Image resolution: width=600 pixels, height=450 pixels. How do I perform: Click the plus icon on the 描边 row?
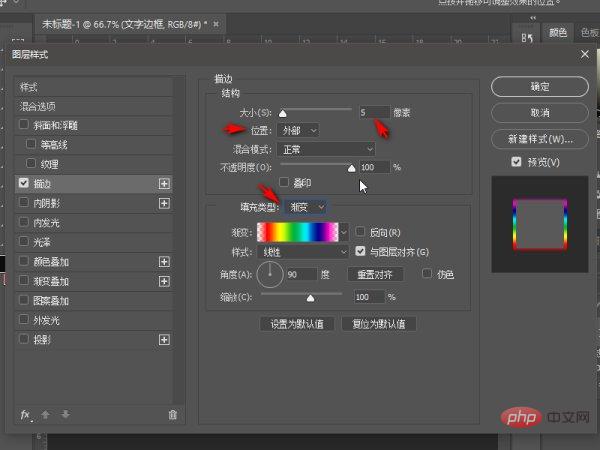coord(164,184)
